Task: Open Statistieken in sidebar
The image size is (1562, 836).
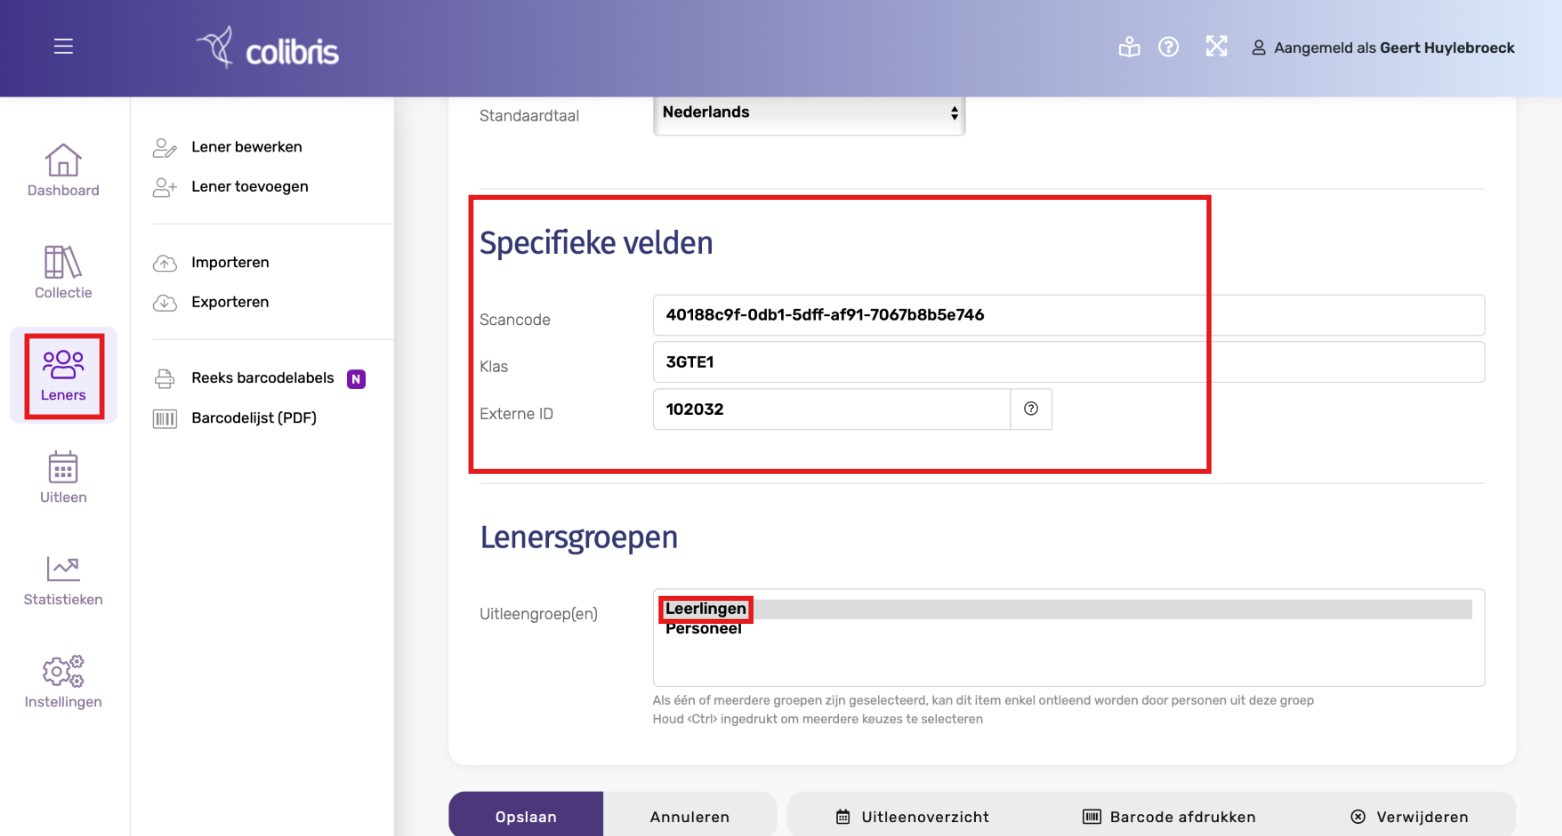Action: point(63,580)
